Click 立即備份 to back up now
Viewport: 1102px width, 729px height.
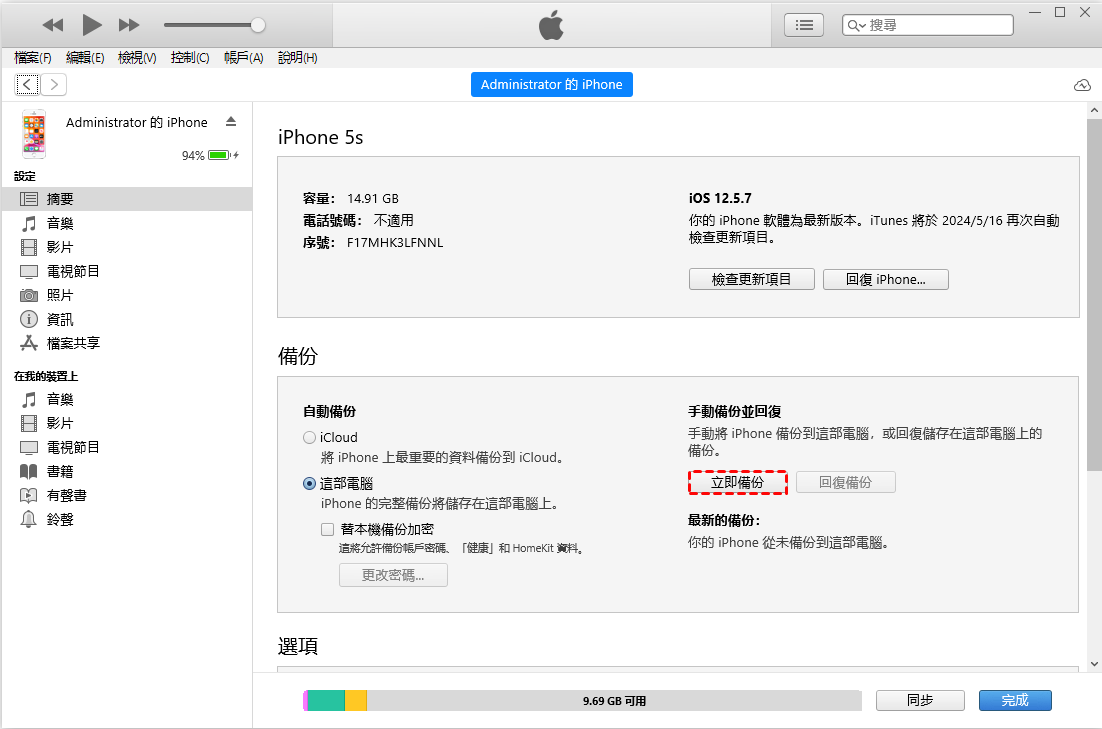pos(738,482)
